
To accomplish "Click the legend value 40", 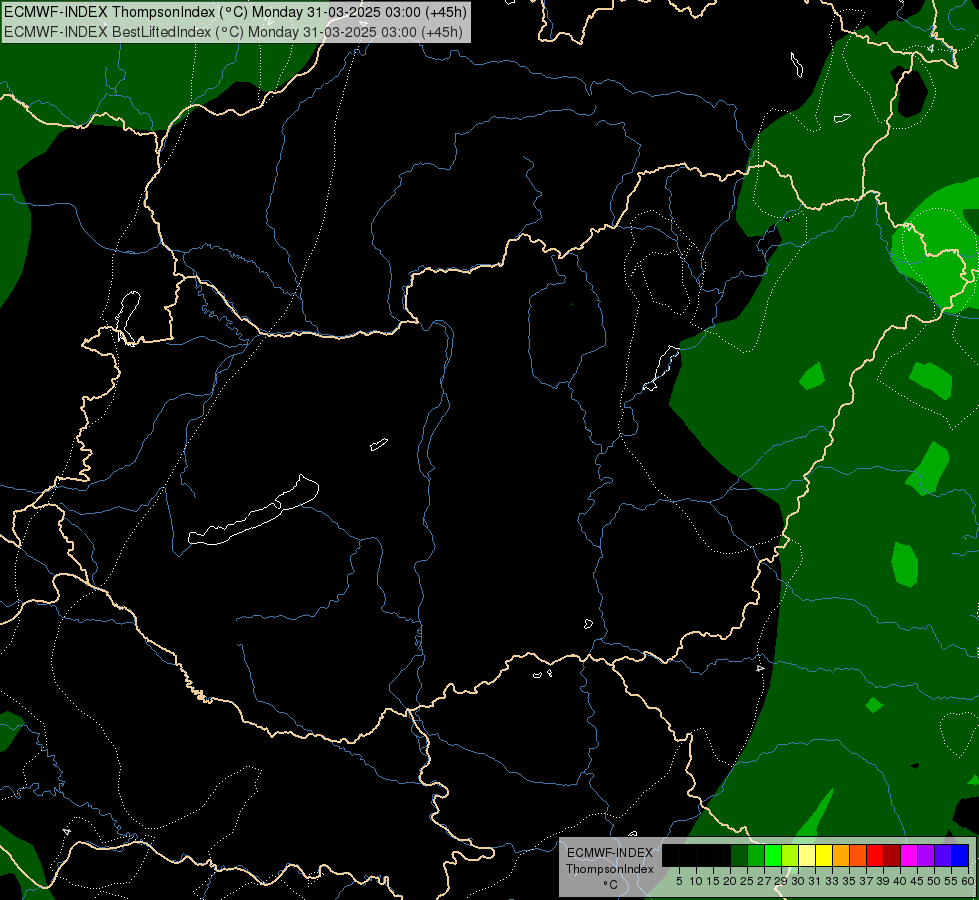I will [900, 881].
